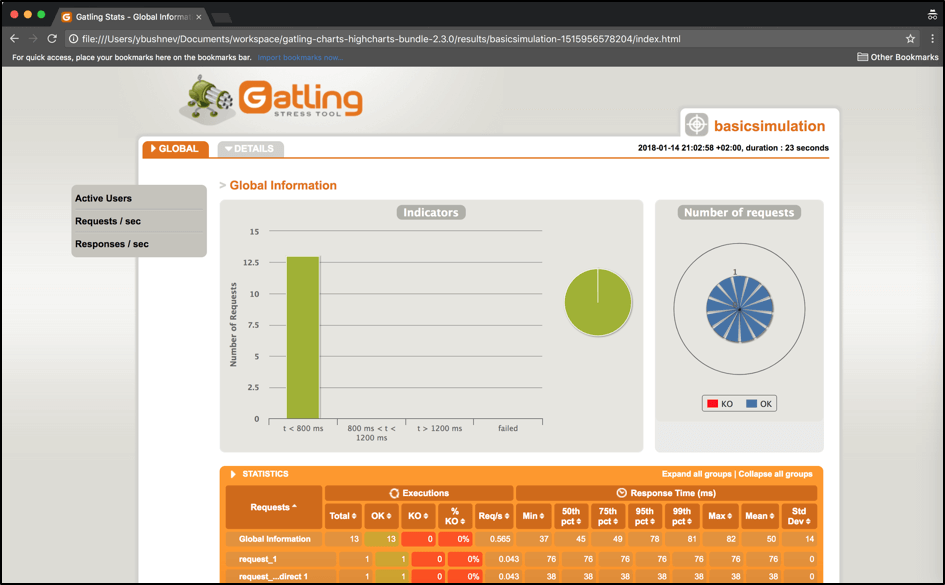Toggle OK series in chart legend
This screenshot has width=945, height=585.
pos(759,404)
